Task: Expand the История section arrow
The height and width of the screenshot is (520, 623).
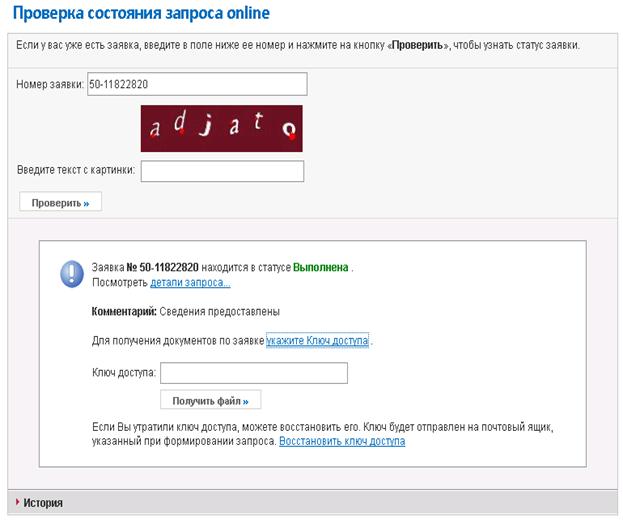Action: pyautogui.click(x=17, y=503)
